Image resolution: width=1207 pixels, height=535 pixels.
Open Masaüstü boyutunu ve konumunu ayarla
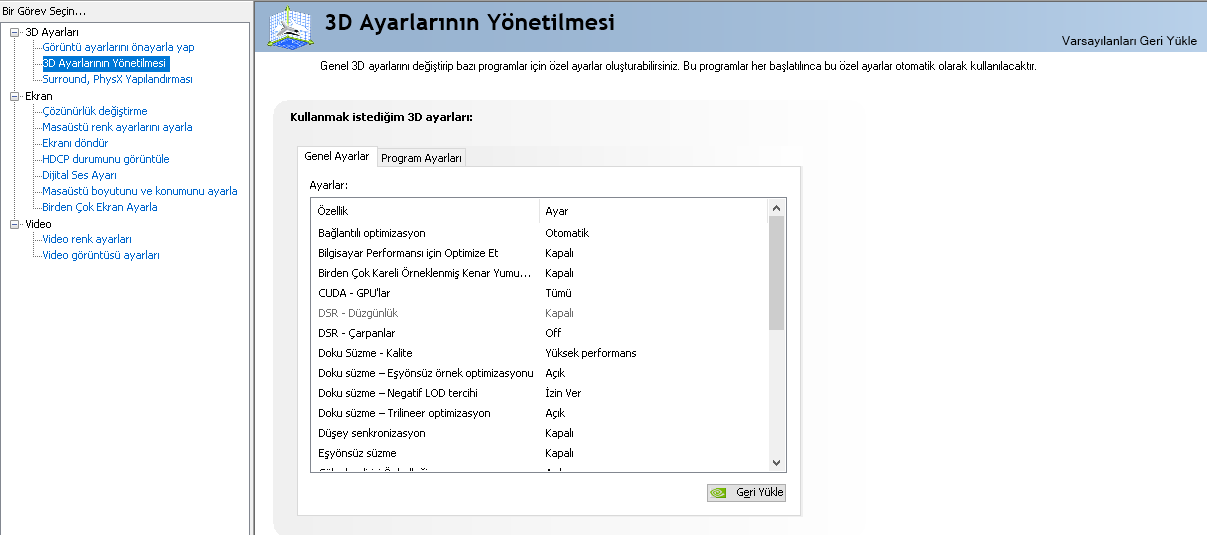[140, 191]
